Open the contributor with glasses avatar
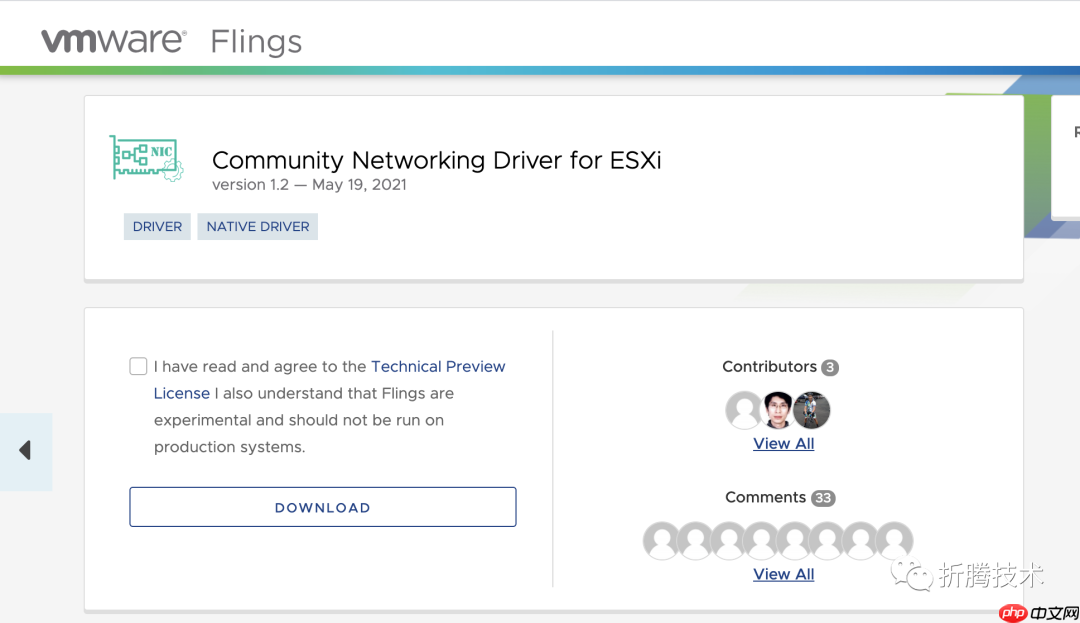Image resolution: width=1080 pixels, height=623 pixels. [778, 410]
